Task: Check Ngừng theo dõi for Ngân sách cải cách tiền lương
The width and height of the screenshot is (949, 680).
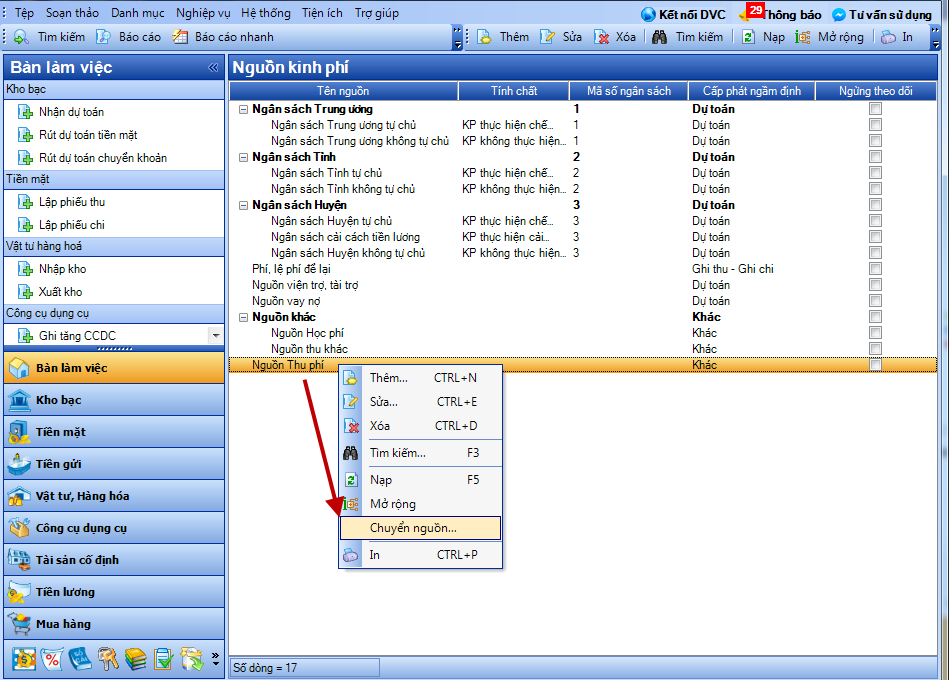Action: (x=875, y=237)
